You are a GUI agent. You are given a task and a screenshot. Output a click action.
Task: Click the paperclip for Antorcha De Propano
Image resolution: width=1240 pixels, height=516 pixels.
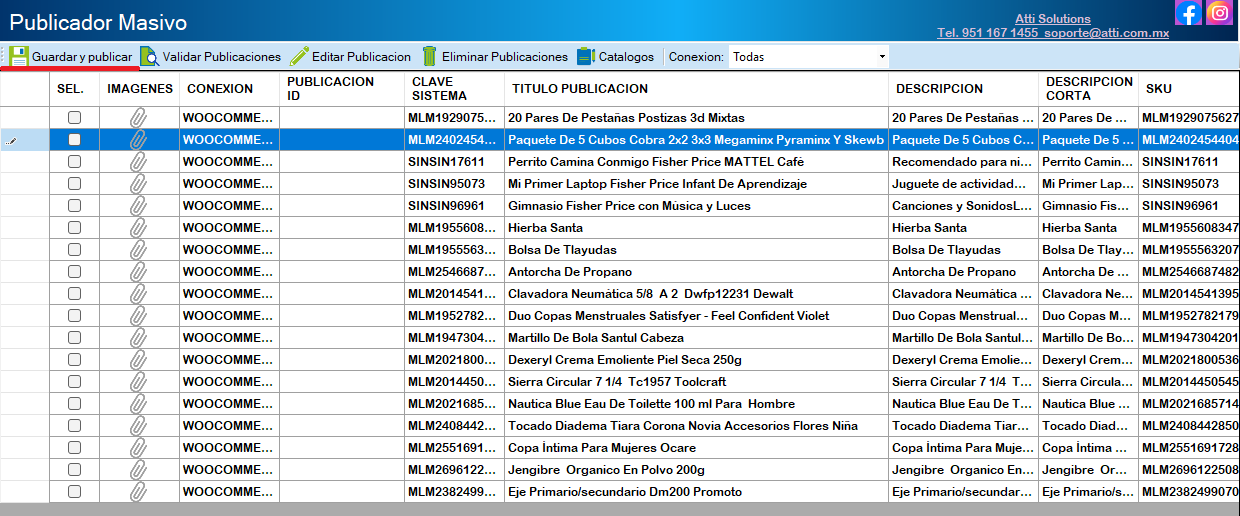pos(139,272)
